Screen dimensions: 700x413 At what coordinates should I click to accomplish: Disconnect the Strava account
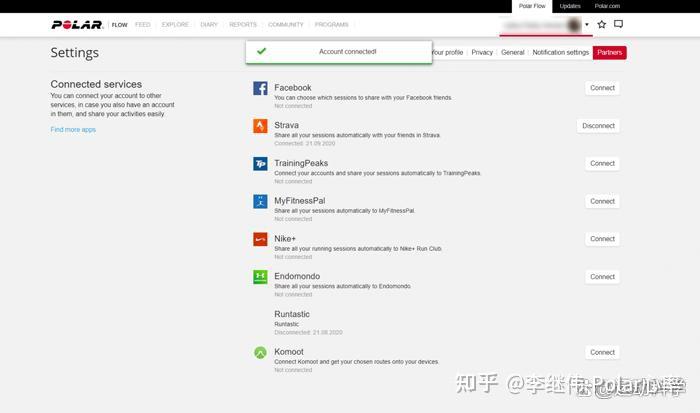598,126
